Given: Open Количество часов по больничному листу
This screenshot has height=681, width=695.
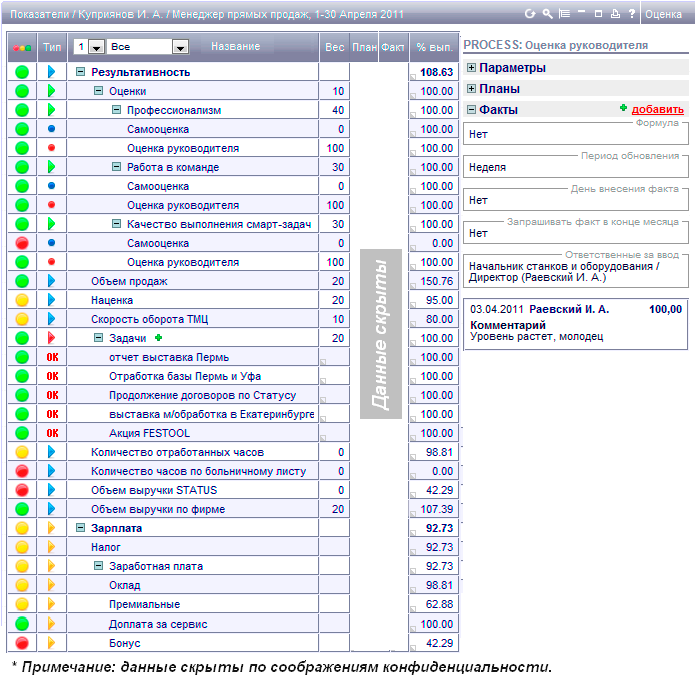Looking at the screenshot, I should pyautogui.click(x=199, y=471).
